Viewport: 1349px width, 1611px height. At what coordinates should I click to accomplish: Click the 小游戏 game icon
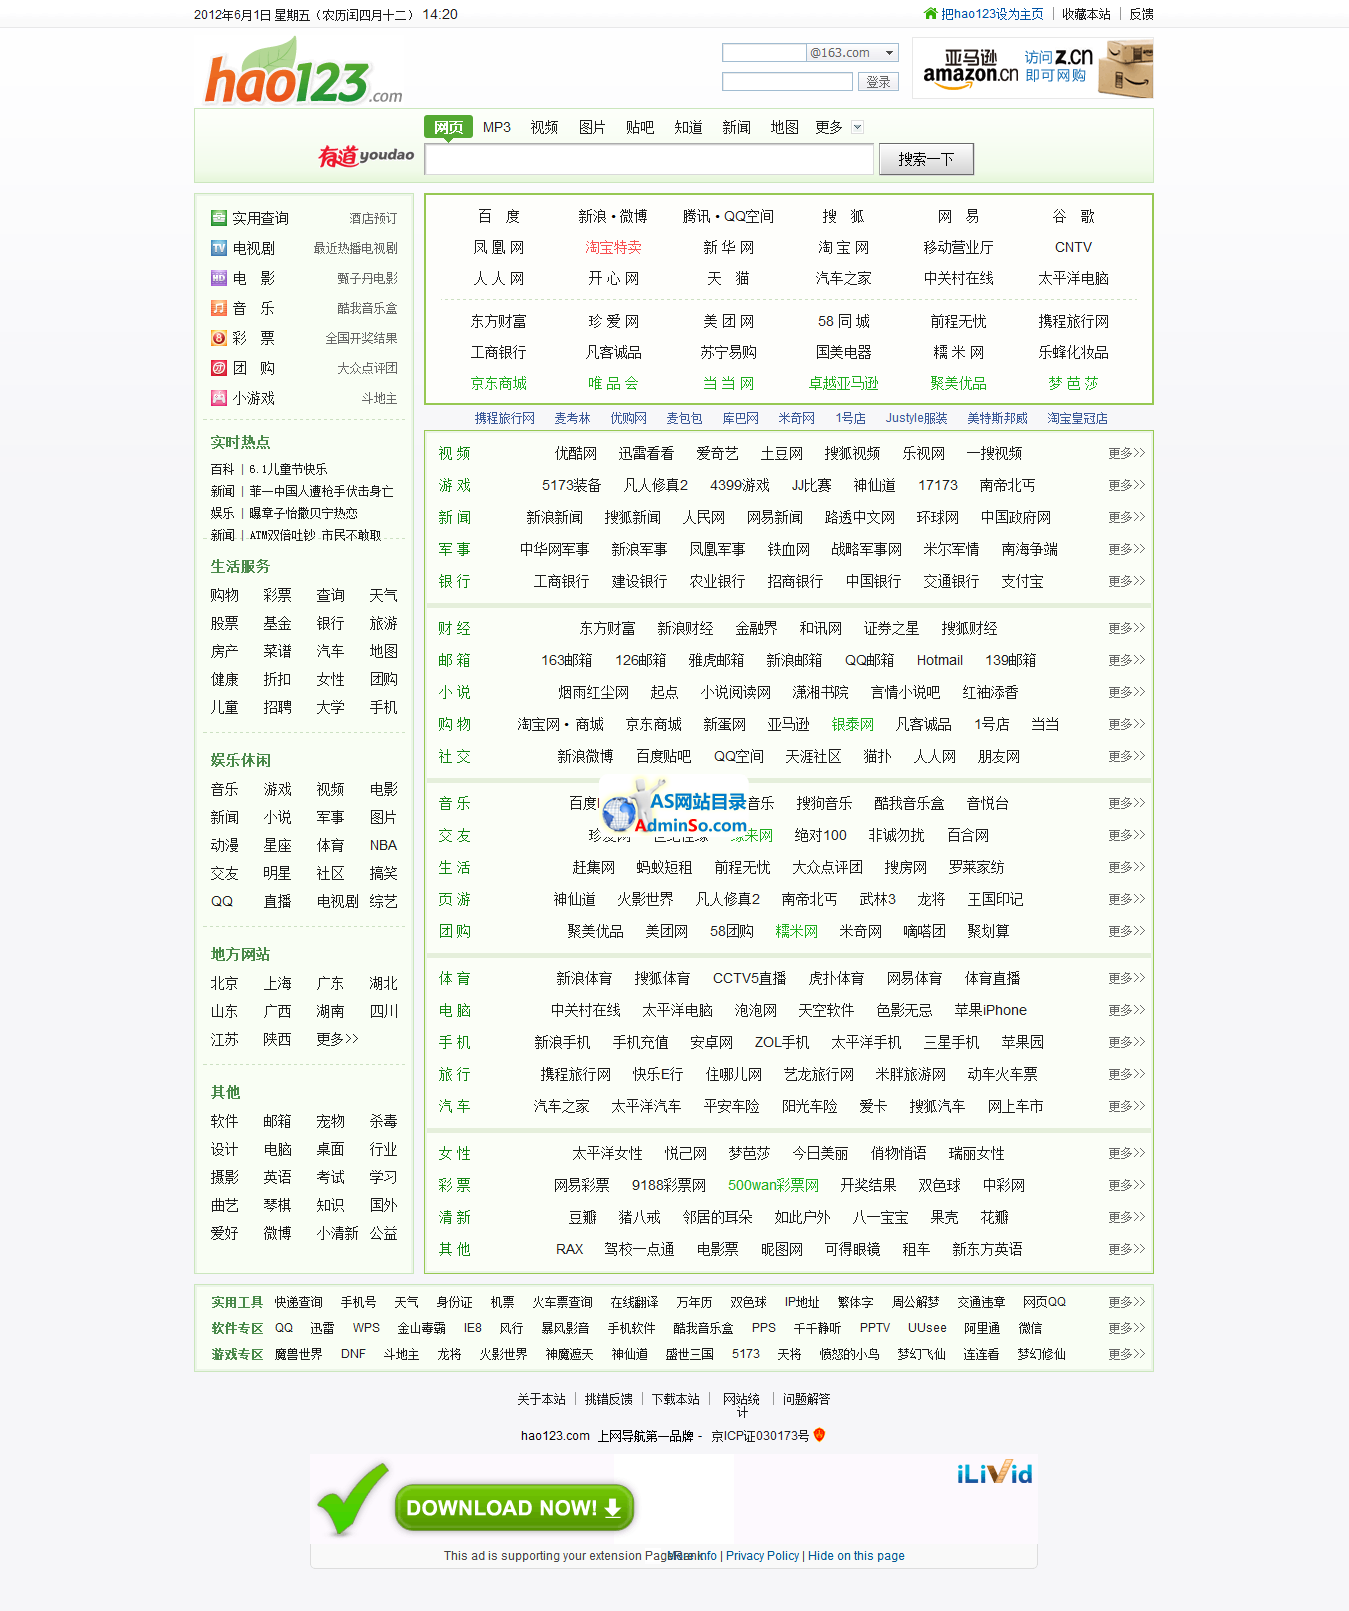(219, 398)
